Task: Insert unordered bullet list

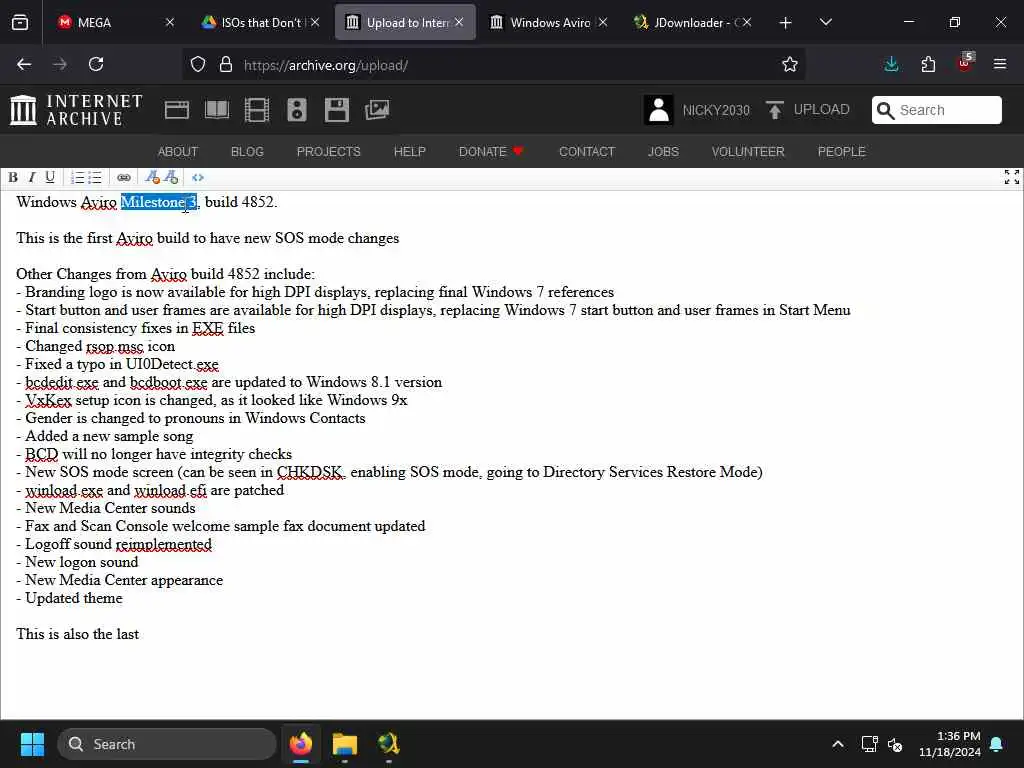Action: pyautogui.click(x=95, y=178)
